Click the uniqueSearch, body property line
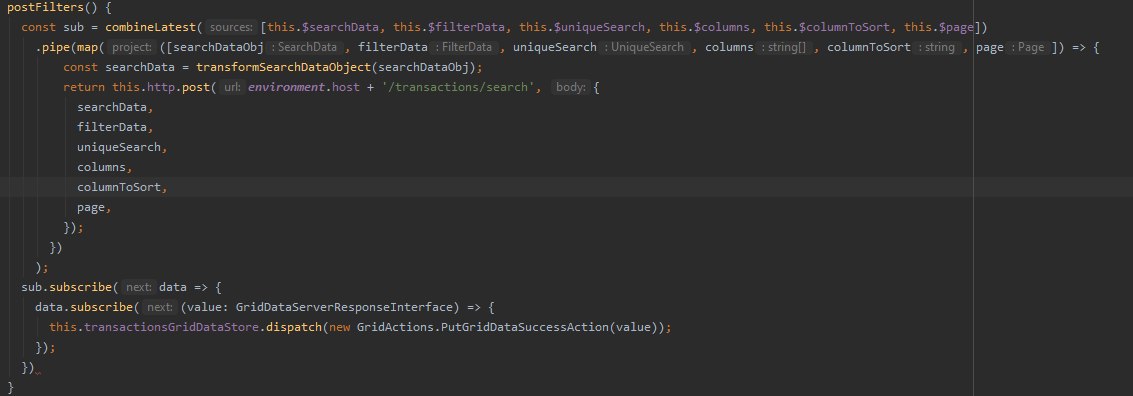This screenshot has width=1133, height=396. tap(123, 147)
